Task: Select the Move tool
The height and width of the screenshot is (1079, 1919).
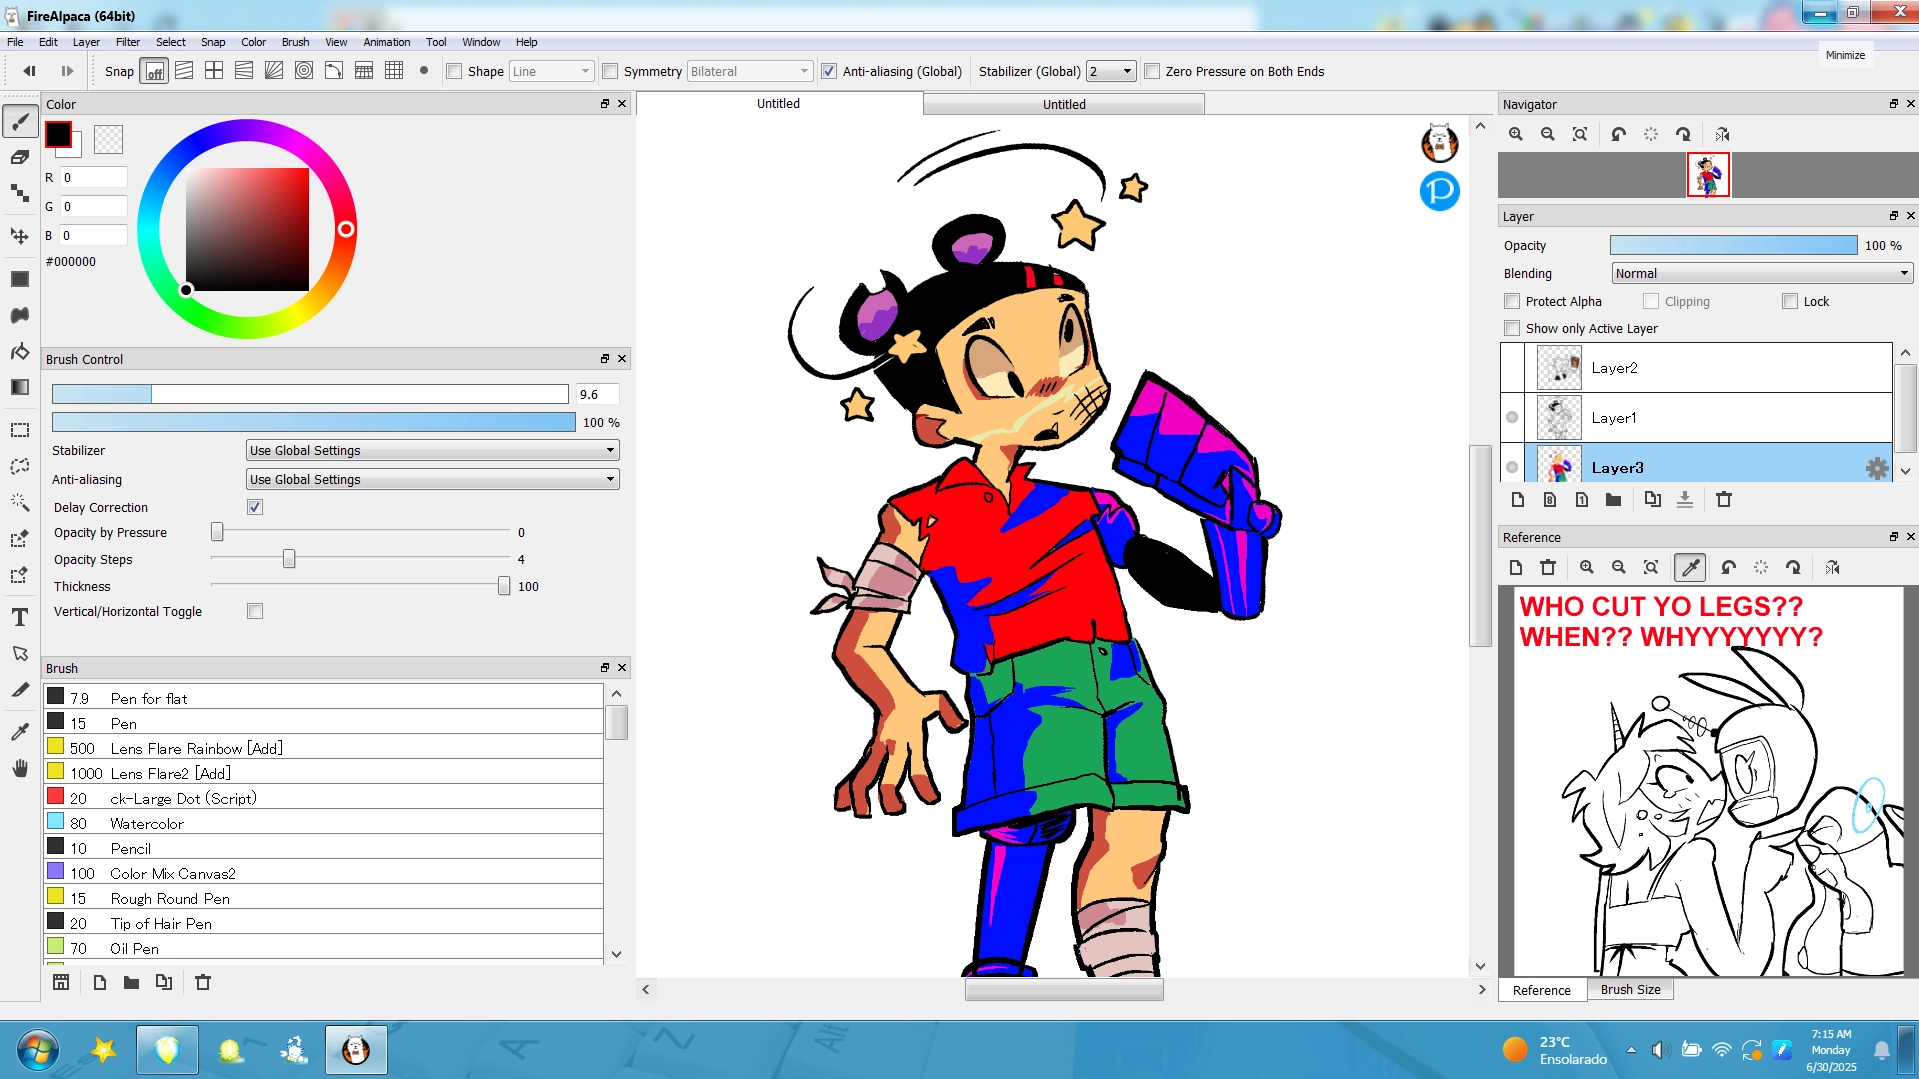Action: click(20, 236)
